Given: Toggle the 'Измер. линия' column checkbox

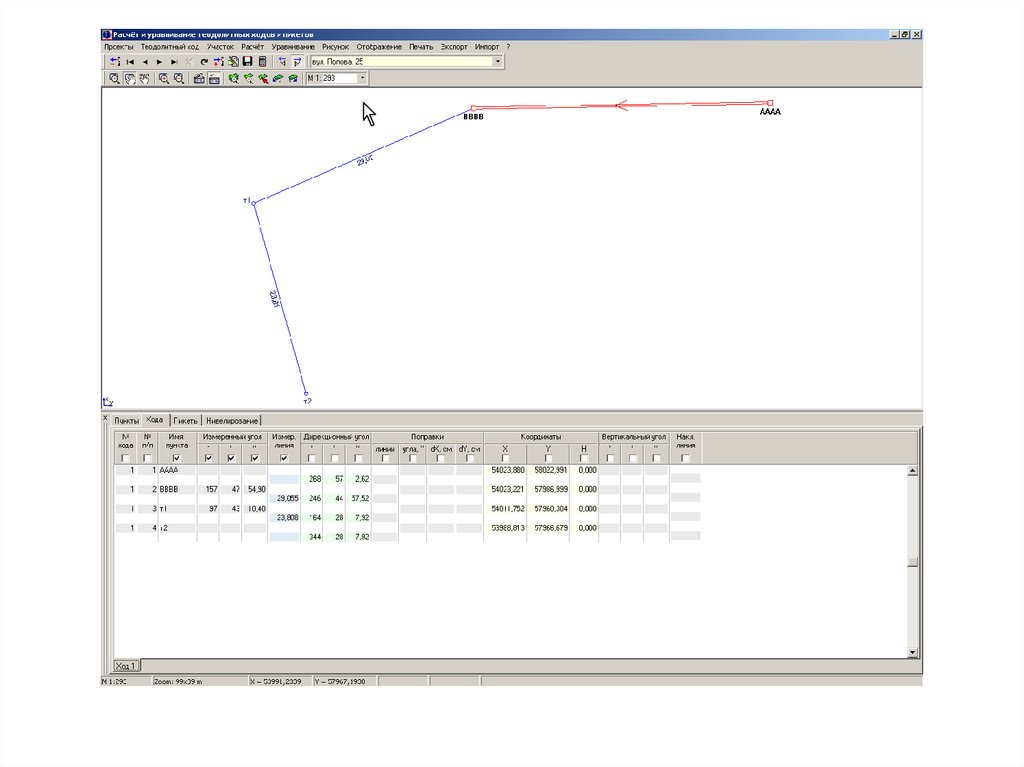Looking at the screenshot, I should [284, 458].
